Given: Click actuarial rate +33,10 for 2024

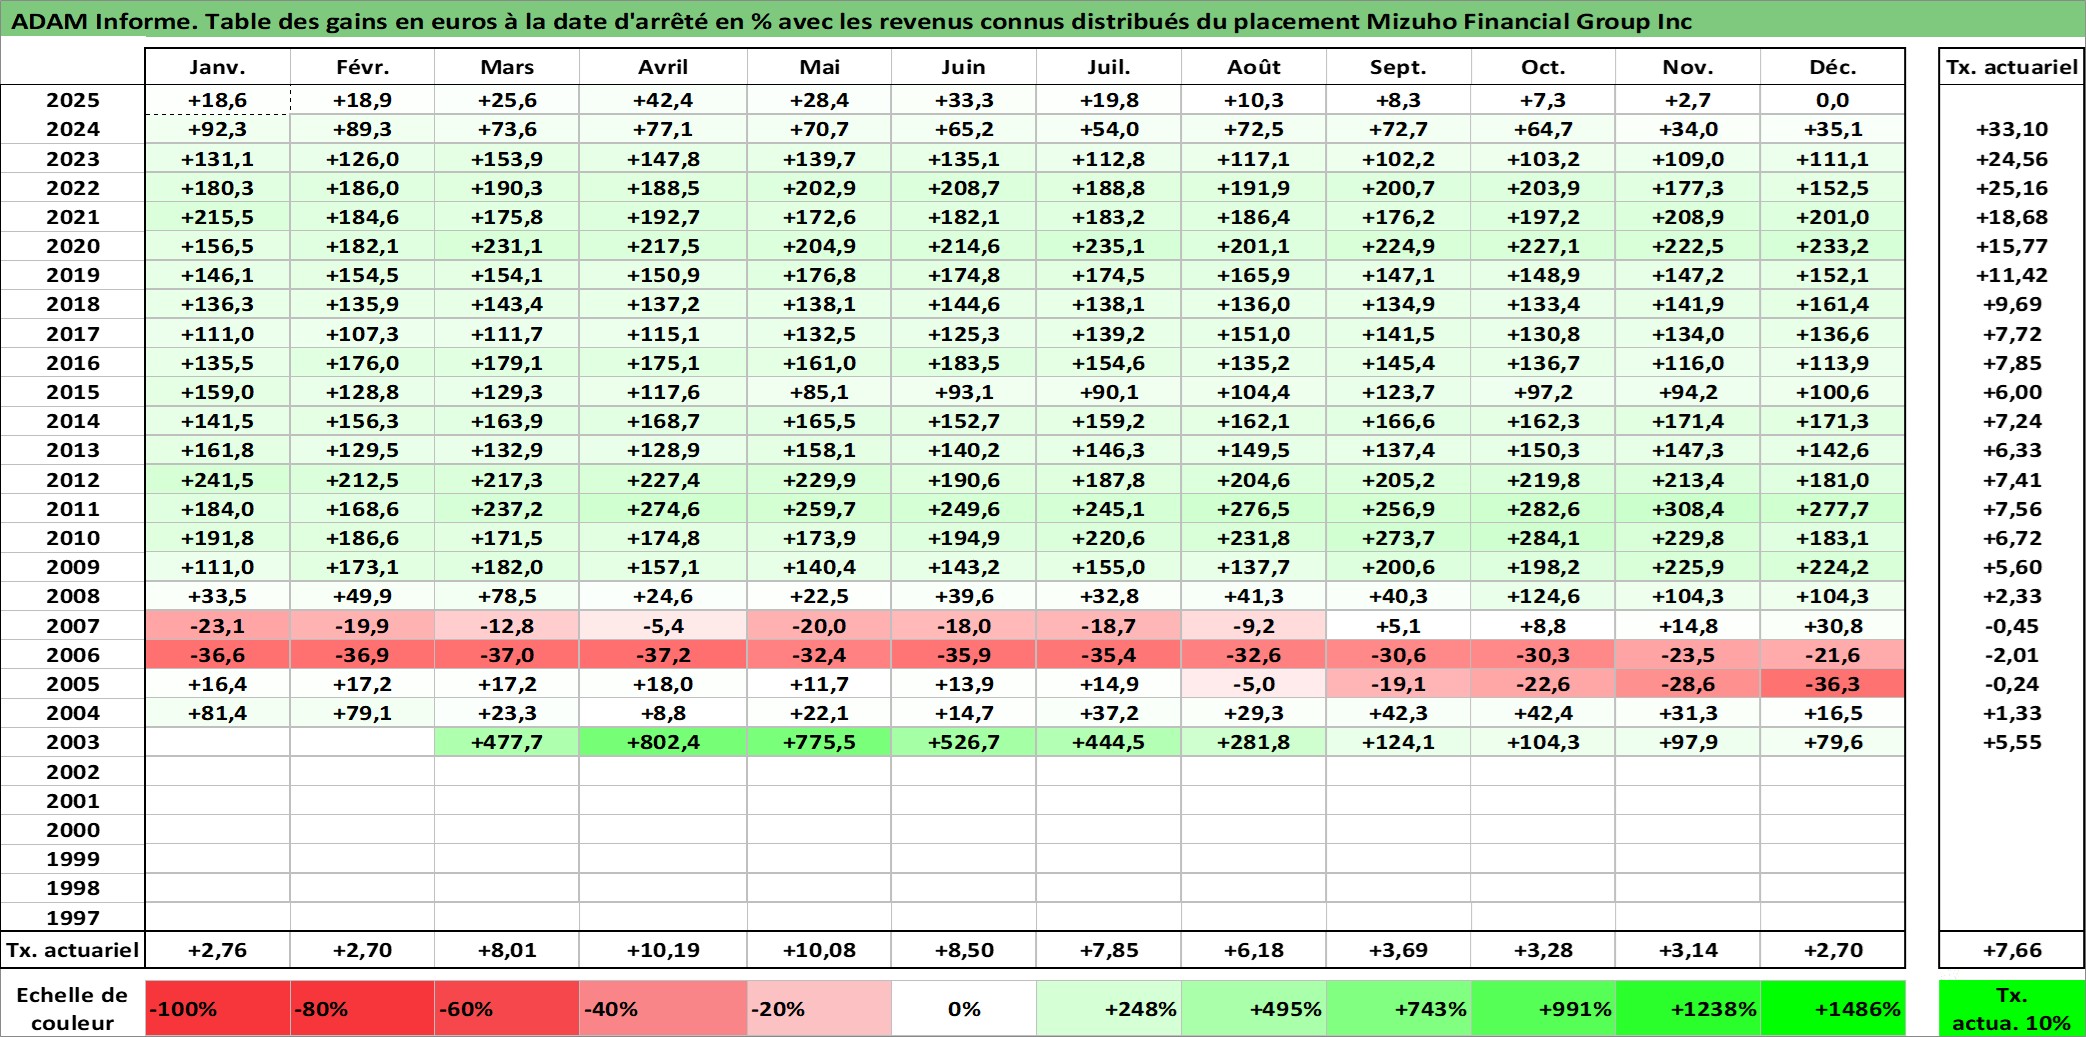Looking at the screenshot, I should [2011, 129].
